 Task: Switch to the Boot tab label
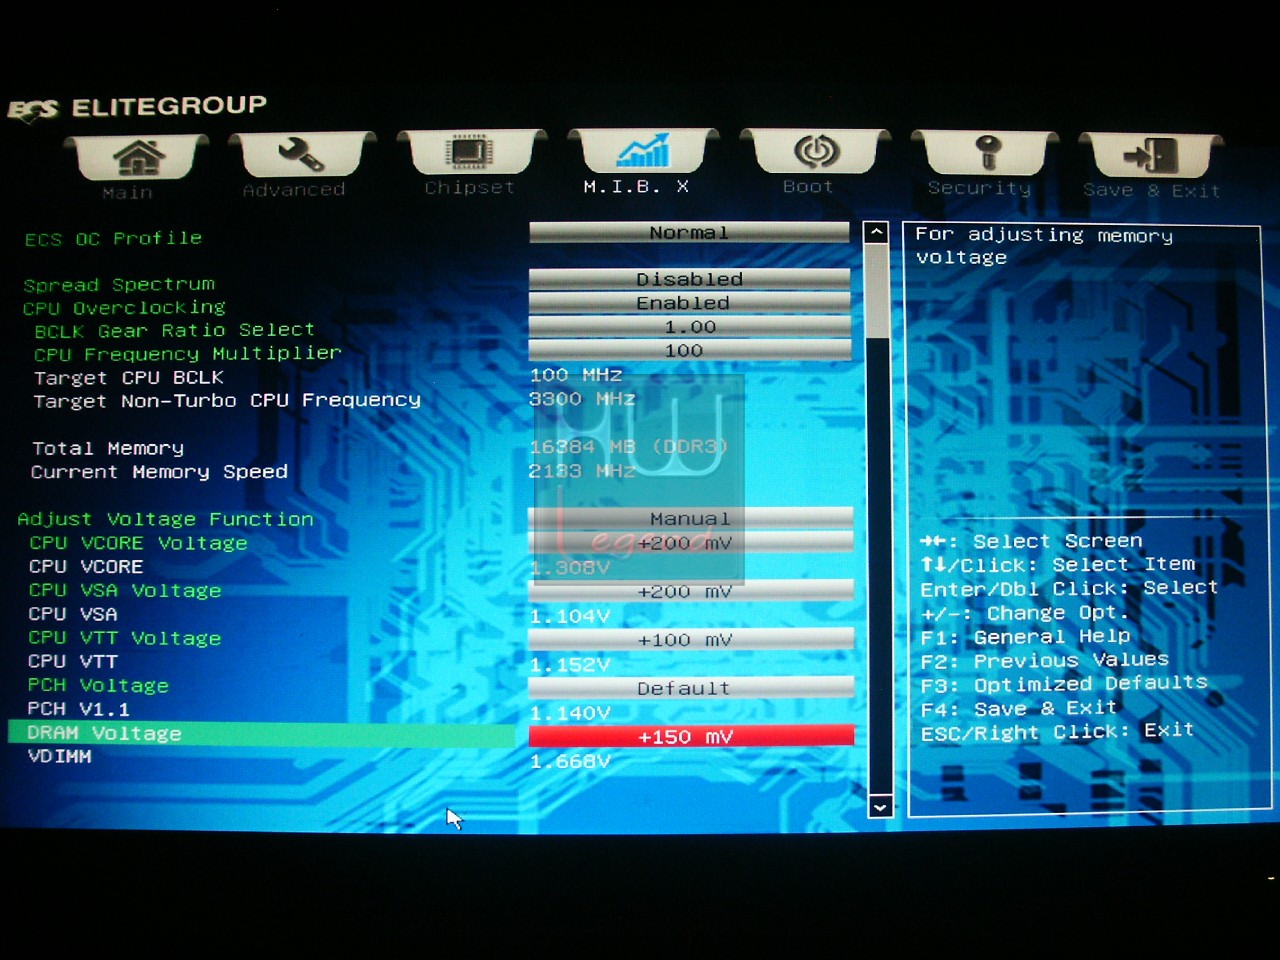(808, 186)
